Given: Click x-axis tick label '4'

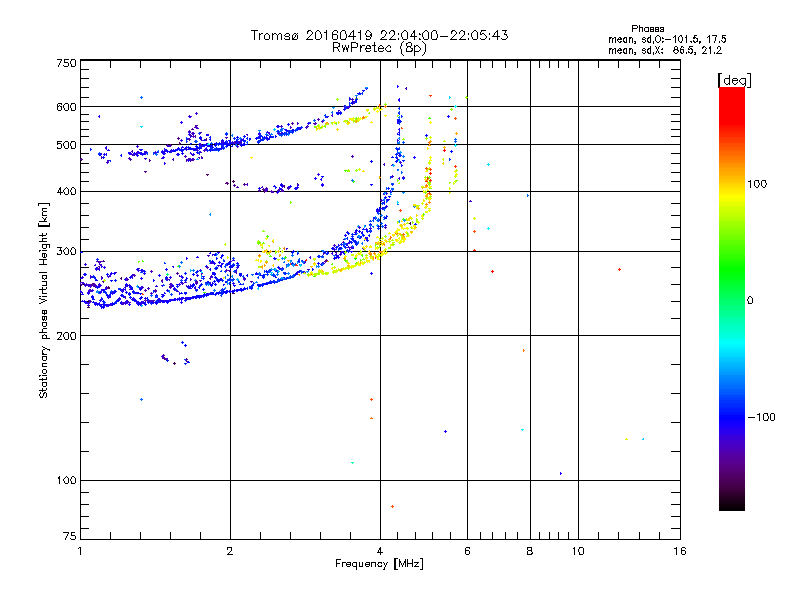Looking at the screenshot, I should pos(380,551).
